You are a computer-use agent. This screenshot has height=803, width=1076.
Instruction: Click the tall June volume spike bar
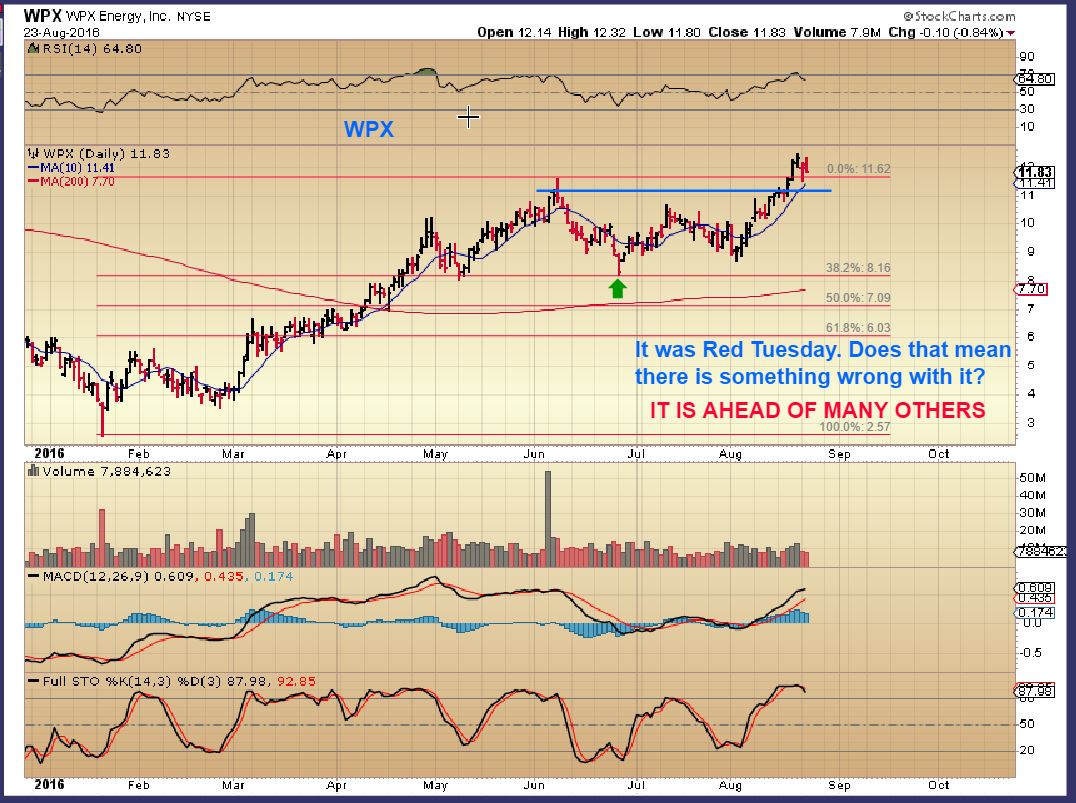pos(548,519)
